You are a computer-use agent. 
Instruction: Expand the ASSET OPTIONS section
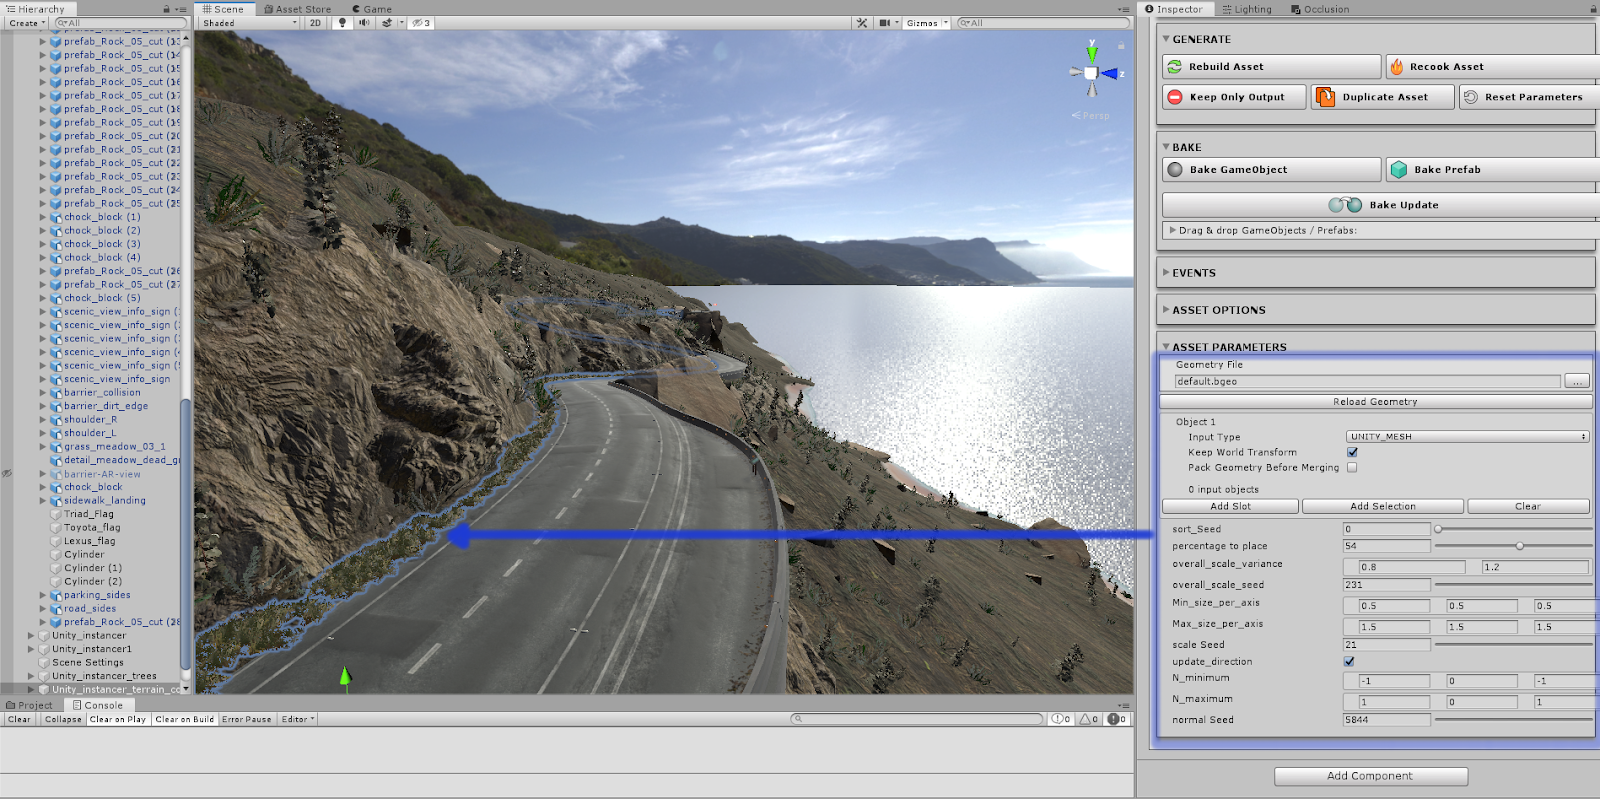pos(1218,310)
